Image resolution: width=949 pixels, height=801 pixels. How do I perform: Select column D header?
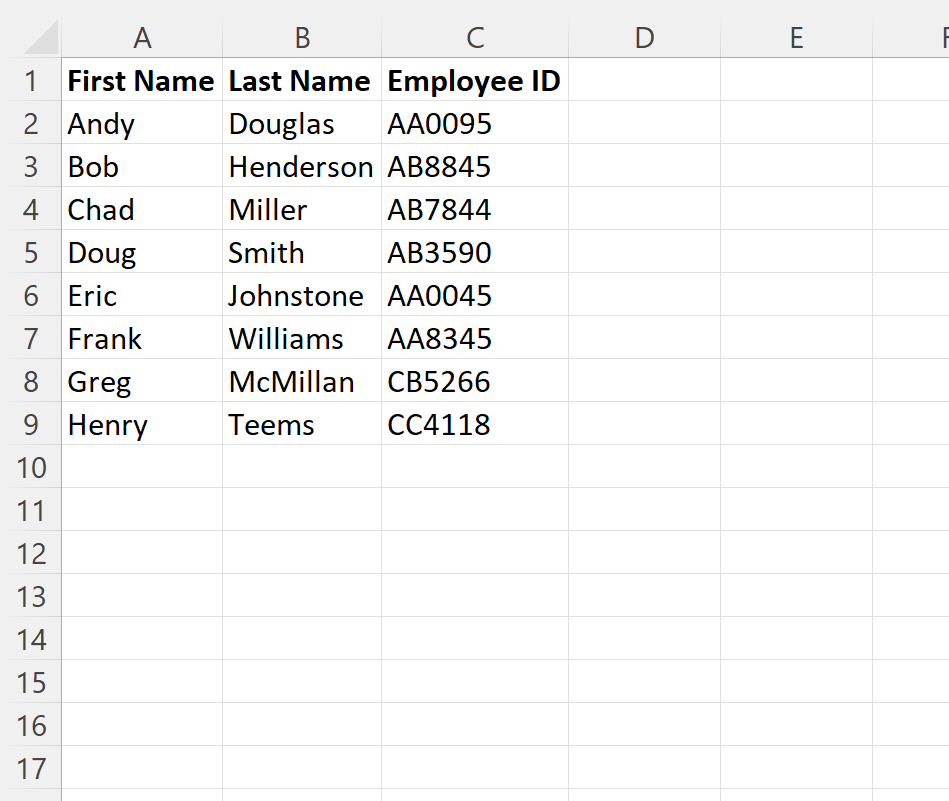[x=644, y=38]
